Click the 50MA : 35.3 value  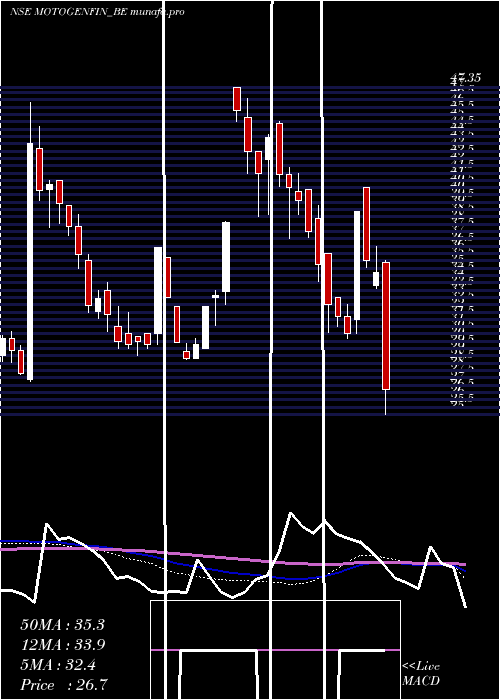click(62, 625)
